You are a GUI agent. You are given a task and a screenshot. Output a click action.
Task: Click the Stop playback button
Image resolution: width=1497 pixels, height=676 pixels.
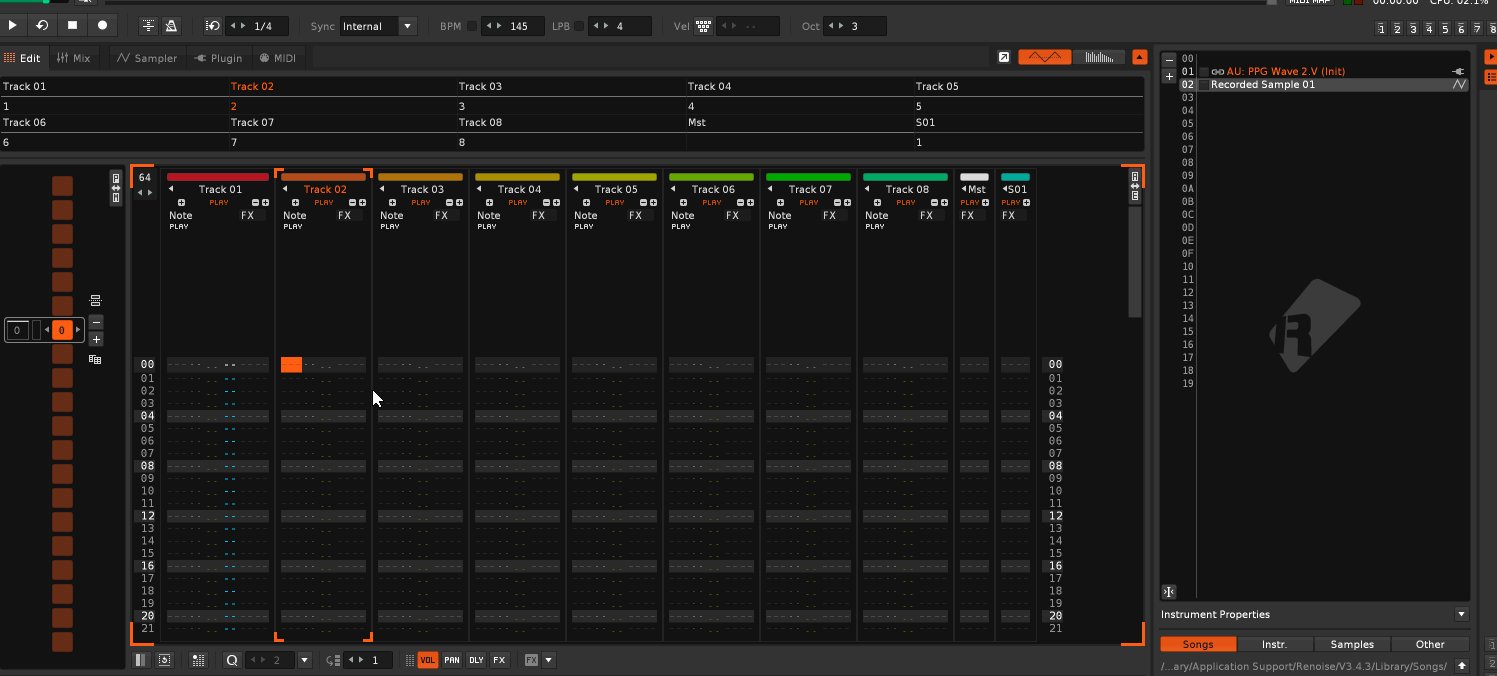tap(72, 25)
